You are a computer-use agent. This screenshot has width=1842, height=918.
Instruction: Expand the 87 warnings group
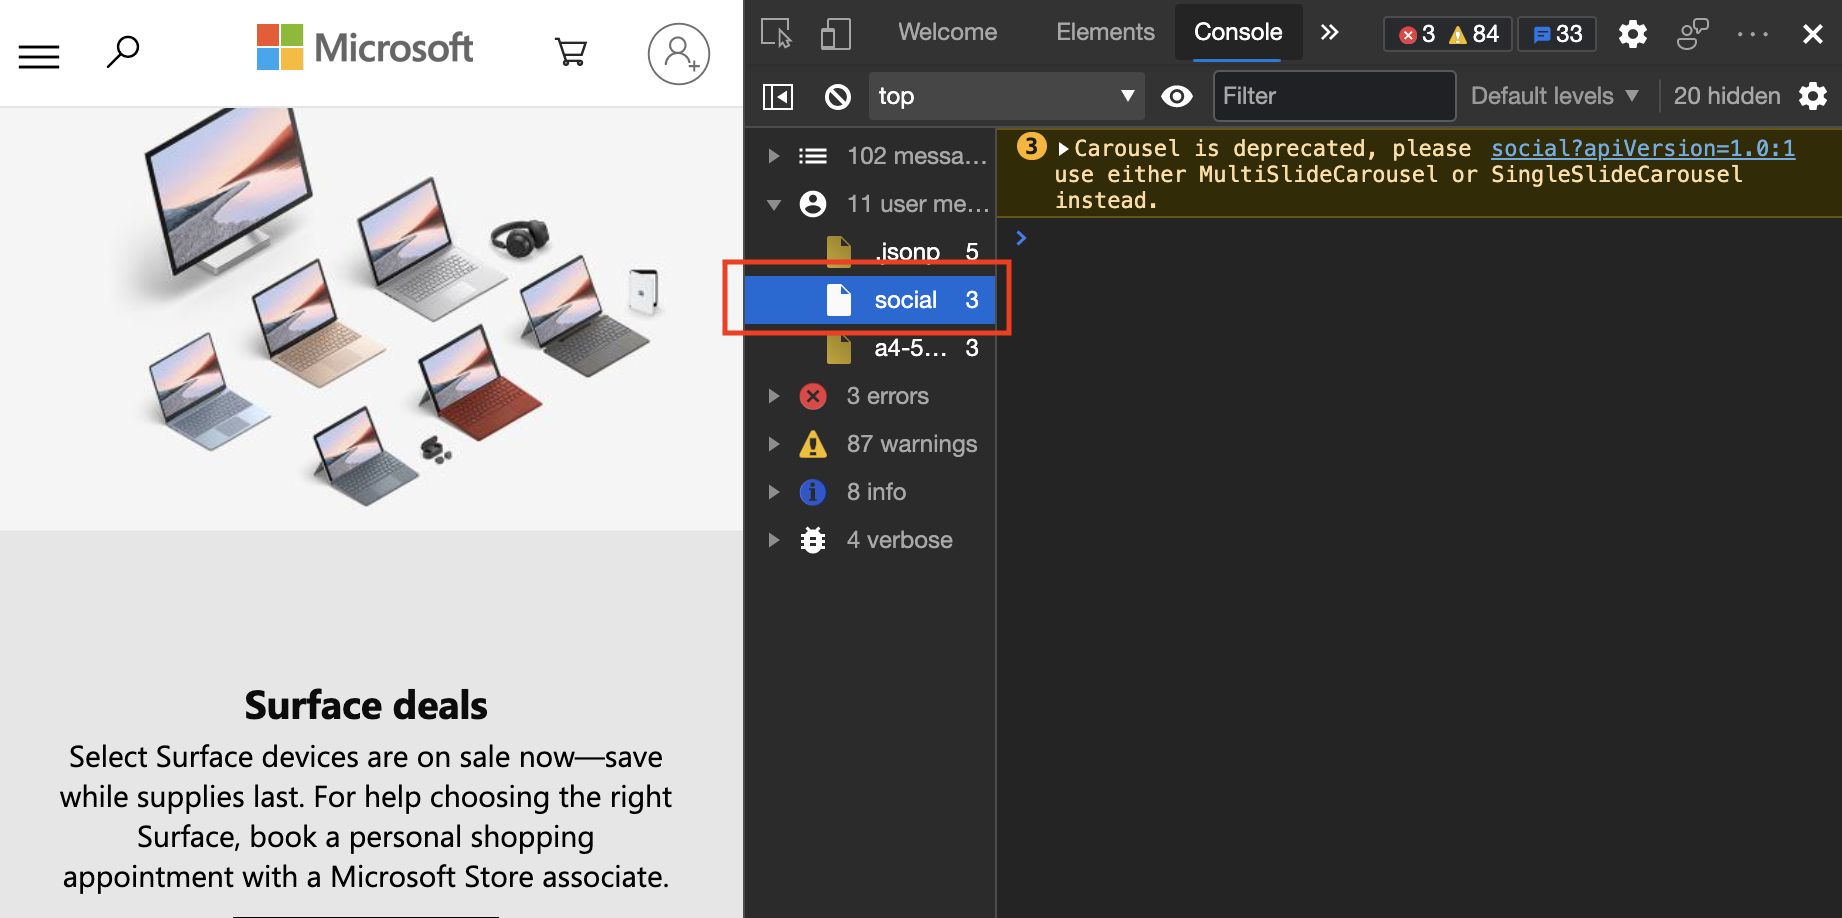[x=773, y=444]
